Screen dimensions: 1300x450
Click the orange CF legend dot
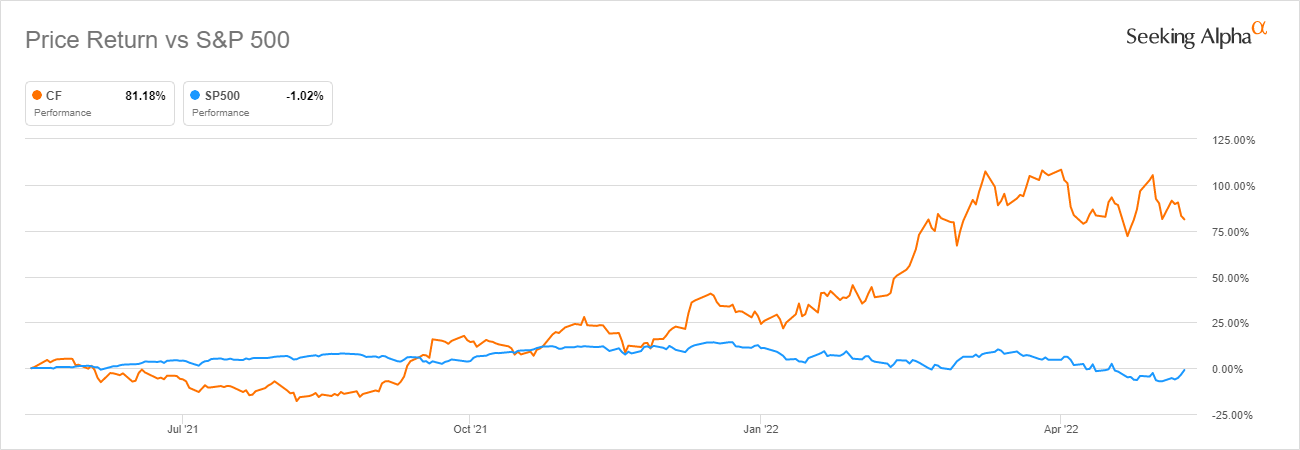click(x=38, y=95)
